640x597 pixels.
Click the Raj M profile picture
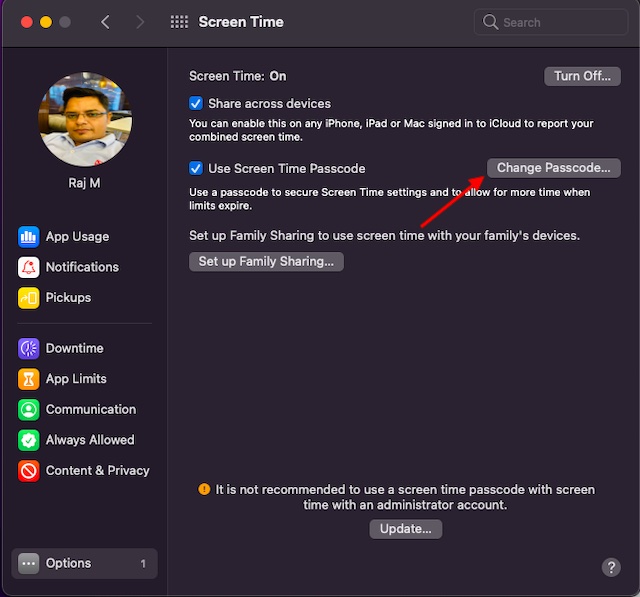point(85,119)
